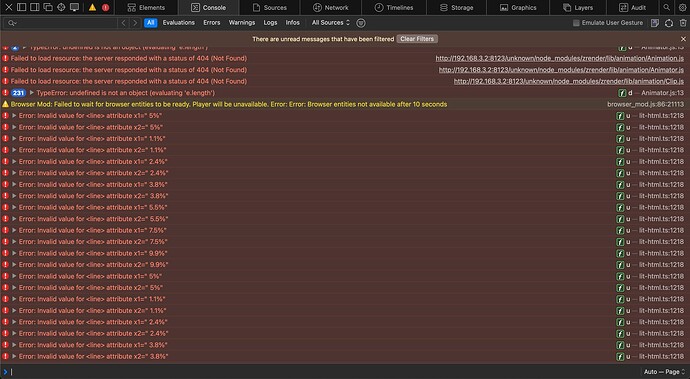Screen dimensions: 690x379
Task: Switch to the Elements tab
Action: coord(146,7)
